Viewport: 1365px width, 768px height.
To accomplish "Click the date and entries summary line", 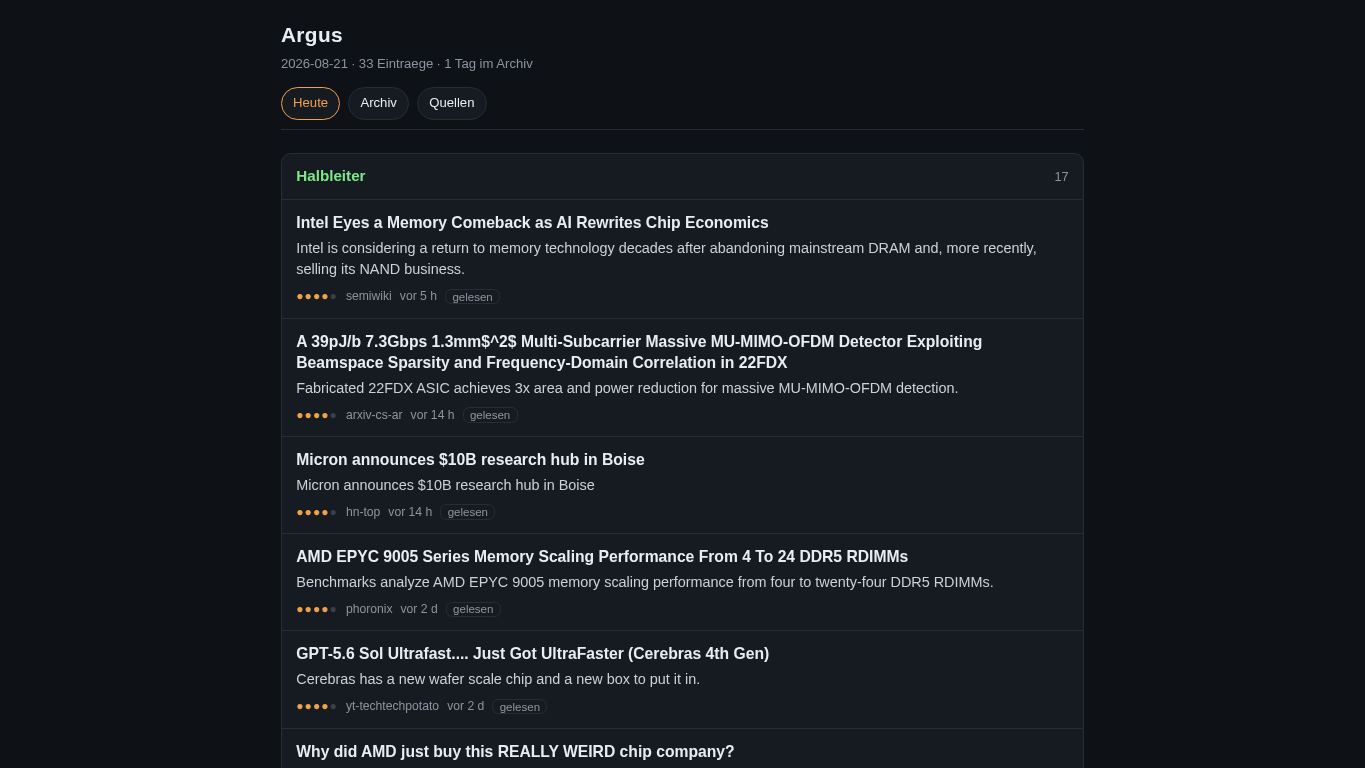I will pyautogui.click(x=407, y=64).
